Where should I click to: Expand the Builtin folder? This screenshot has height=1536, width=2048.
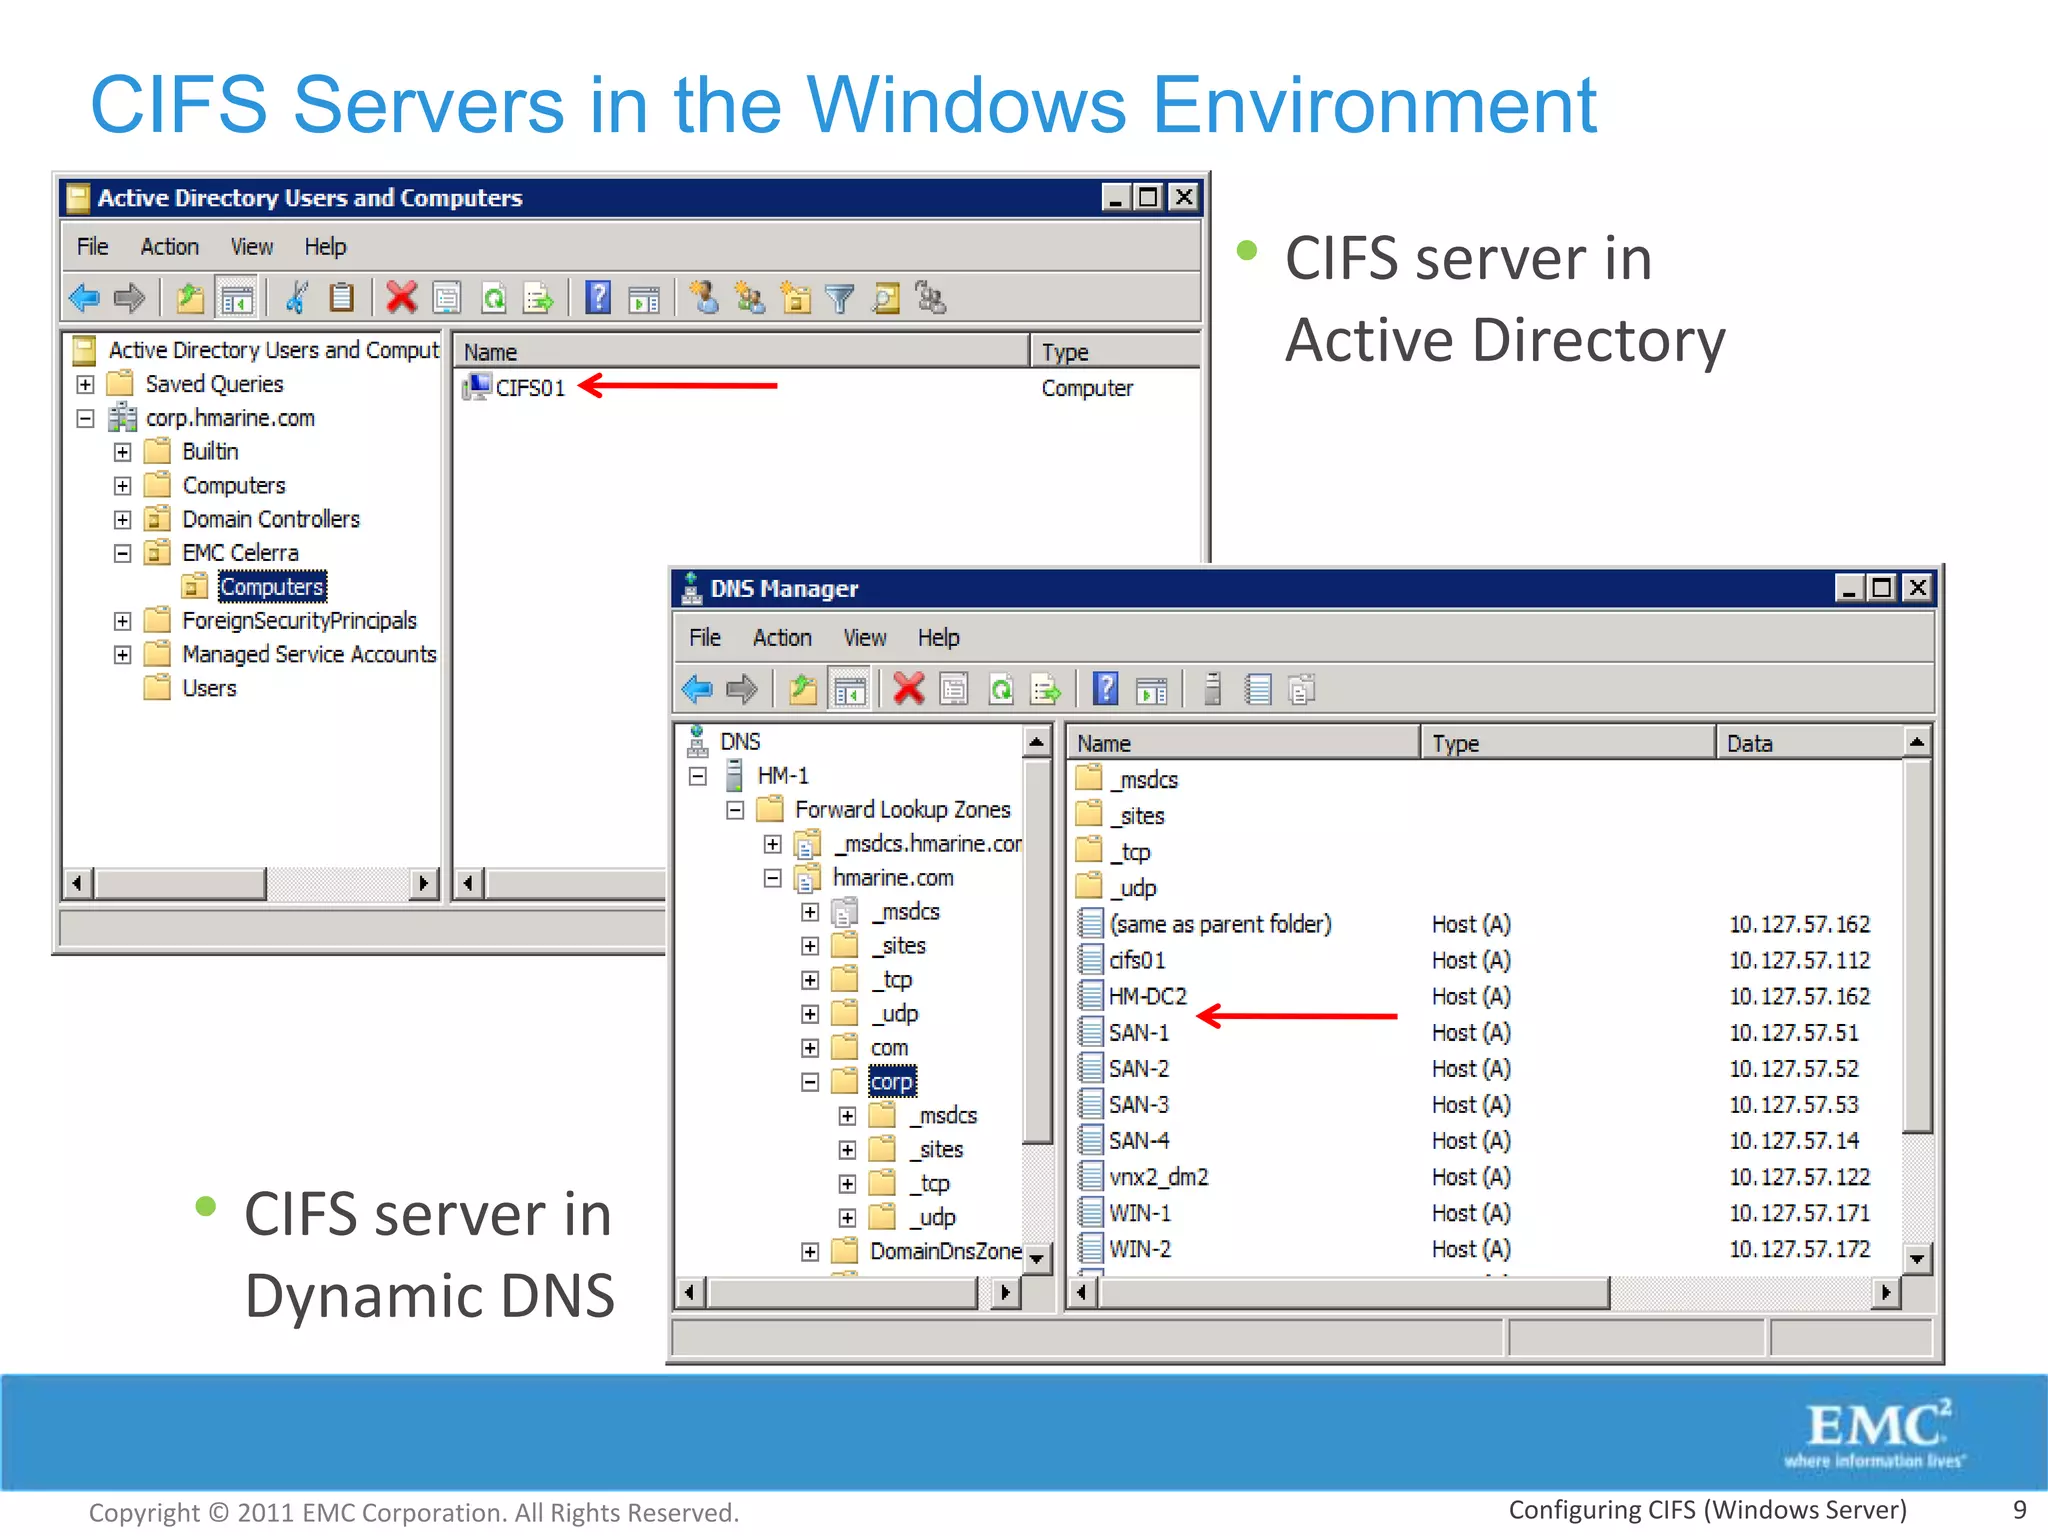click(123, 452)
